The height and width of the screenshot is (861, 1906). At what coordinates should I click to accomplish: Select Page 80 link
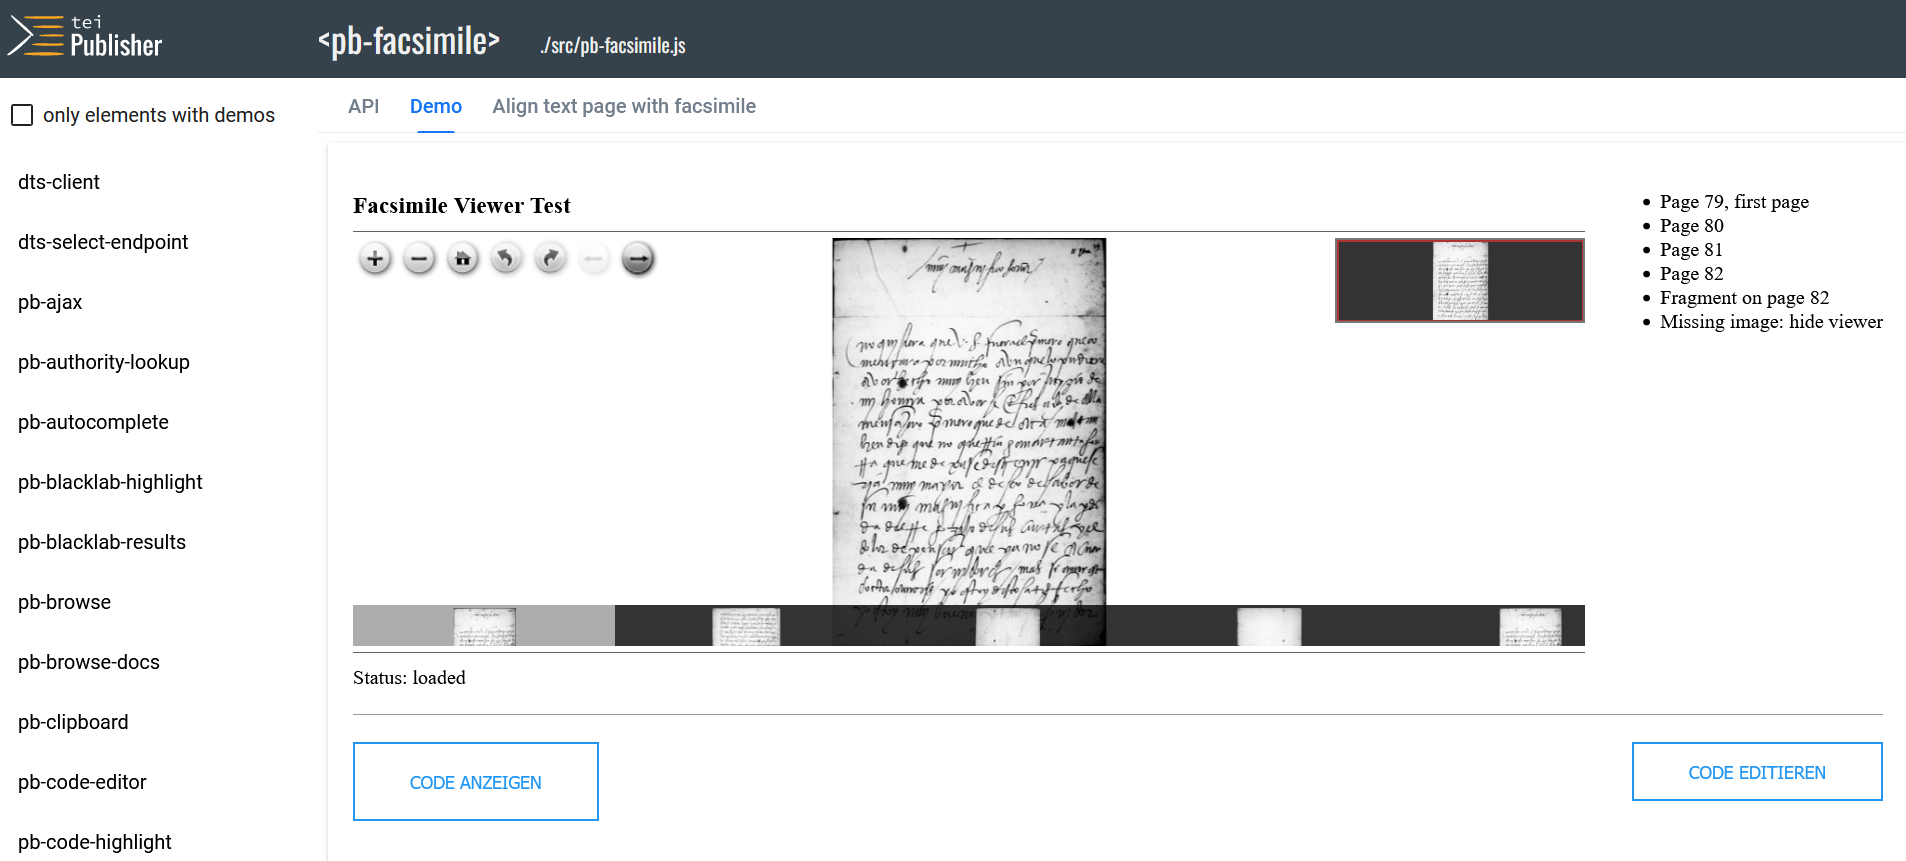(x=1692, y=226)
